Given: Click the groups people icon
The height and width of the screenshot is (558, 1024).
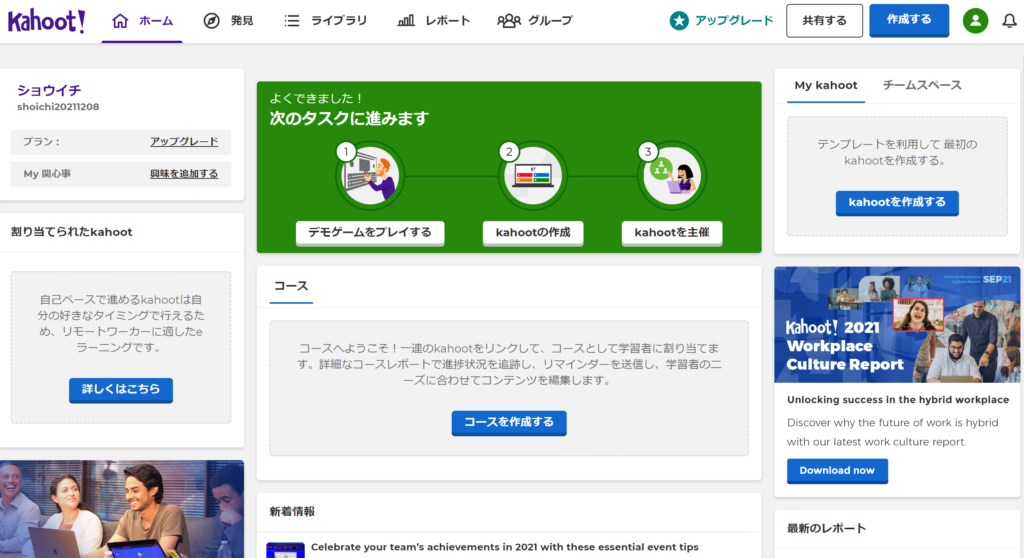Looking at the screenshot, I should click(x=509, y=21).
